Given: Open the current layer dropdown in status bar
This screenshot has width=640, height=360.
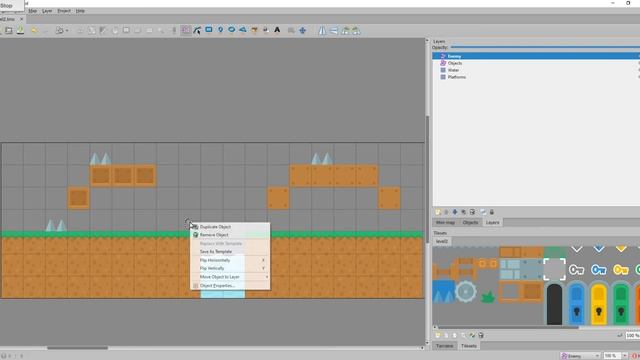Looking at the screenshot, I should [x=580, y=356].
